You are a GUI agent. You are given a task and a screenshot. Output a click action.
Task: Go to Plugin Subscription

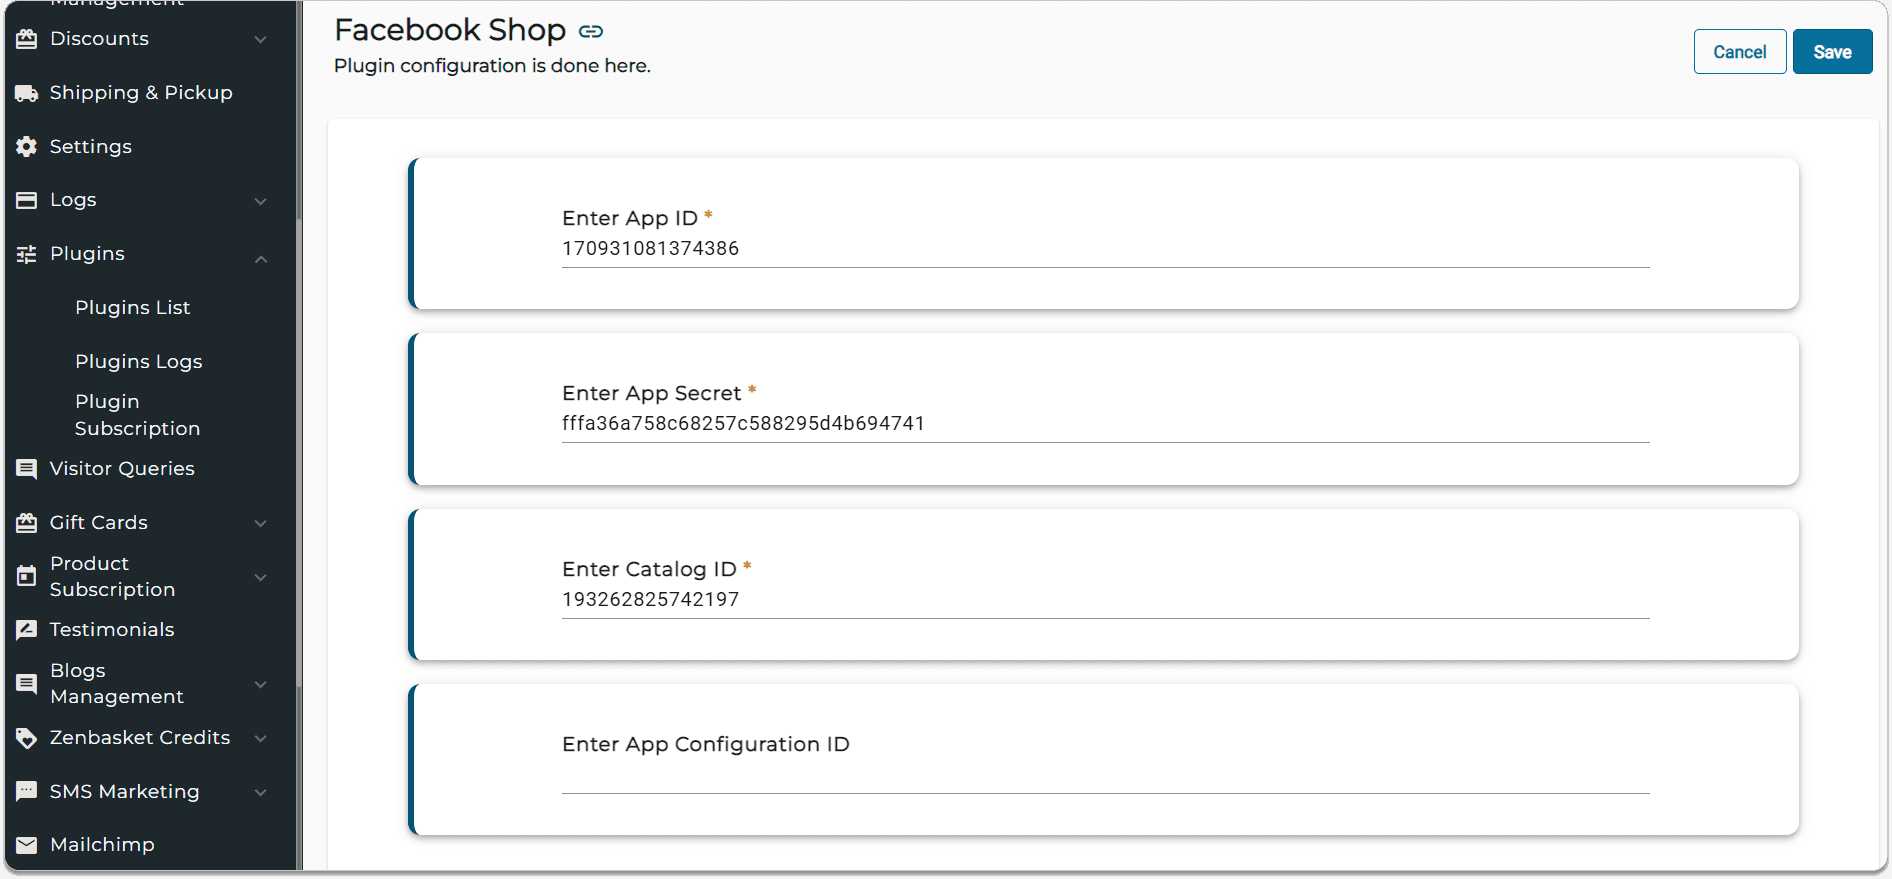click(137, 415)
